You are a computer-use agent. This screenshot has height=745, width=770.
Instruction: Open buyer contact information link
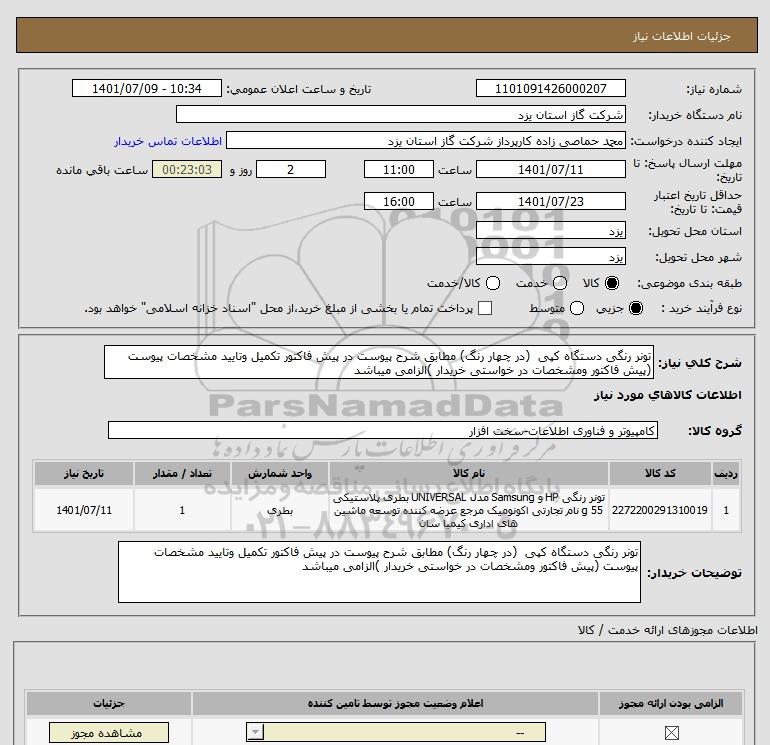[x=168, y=141]
